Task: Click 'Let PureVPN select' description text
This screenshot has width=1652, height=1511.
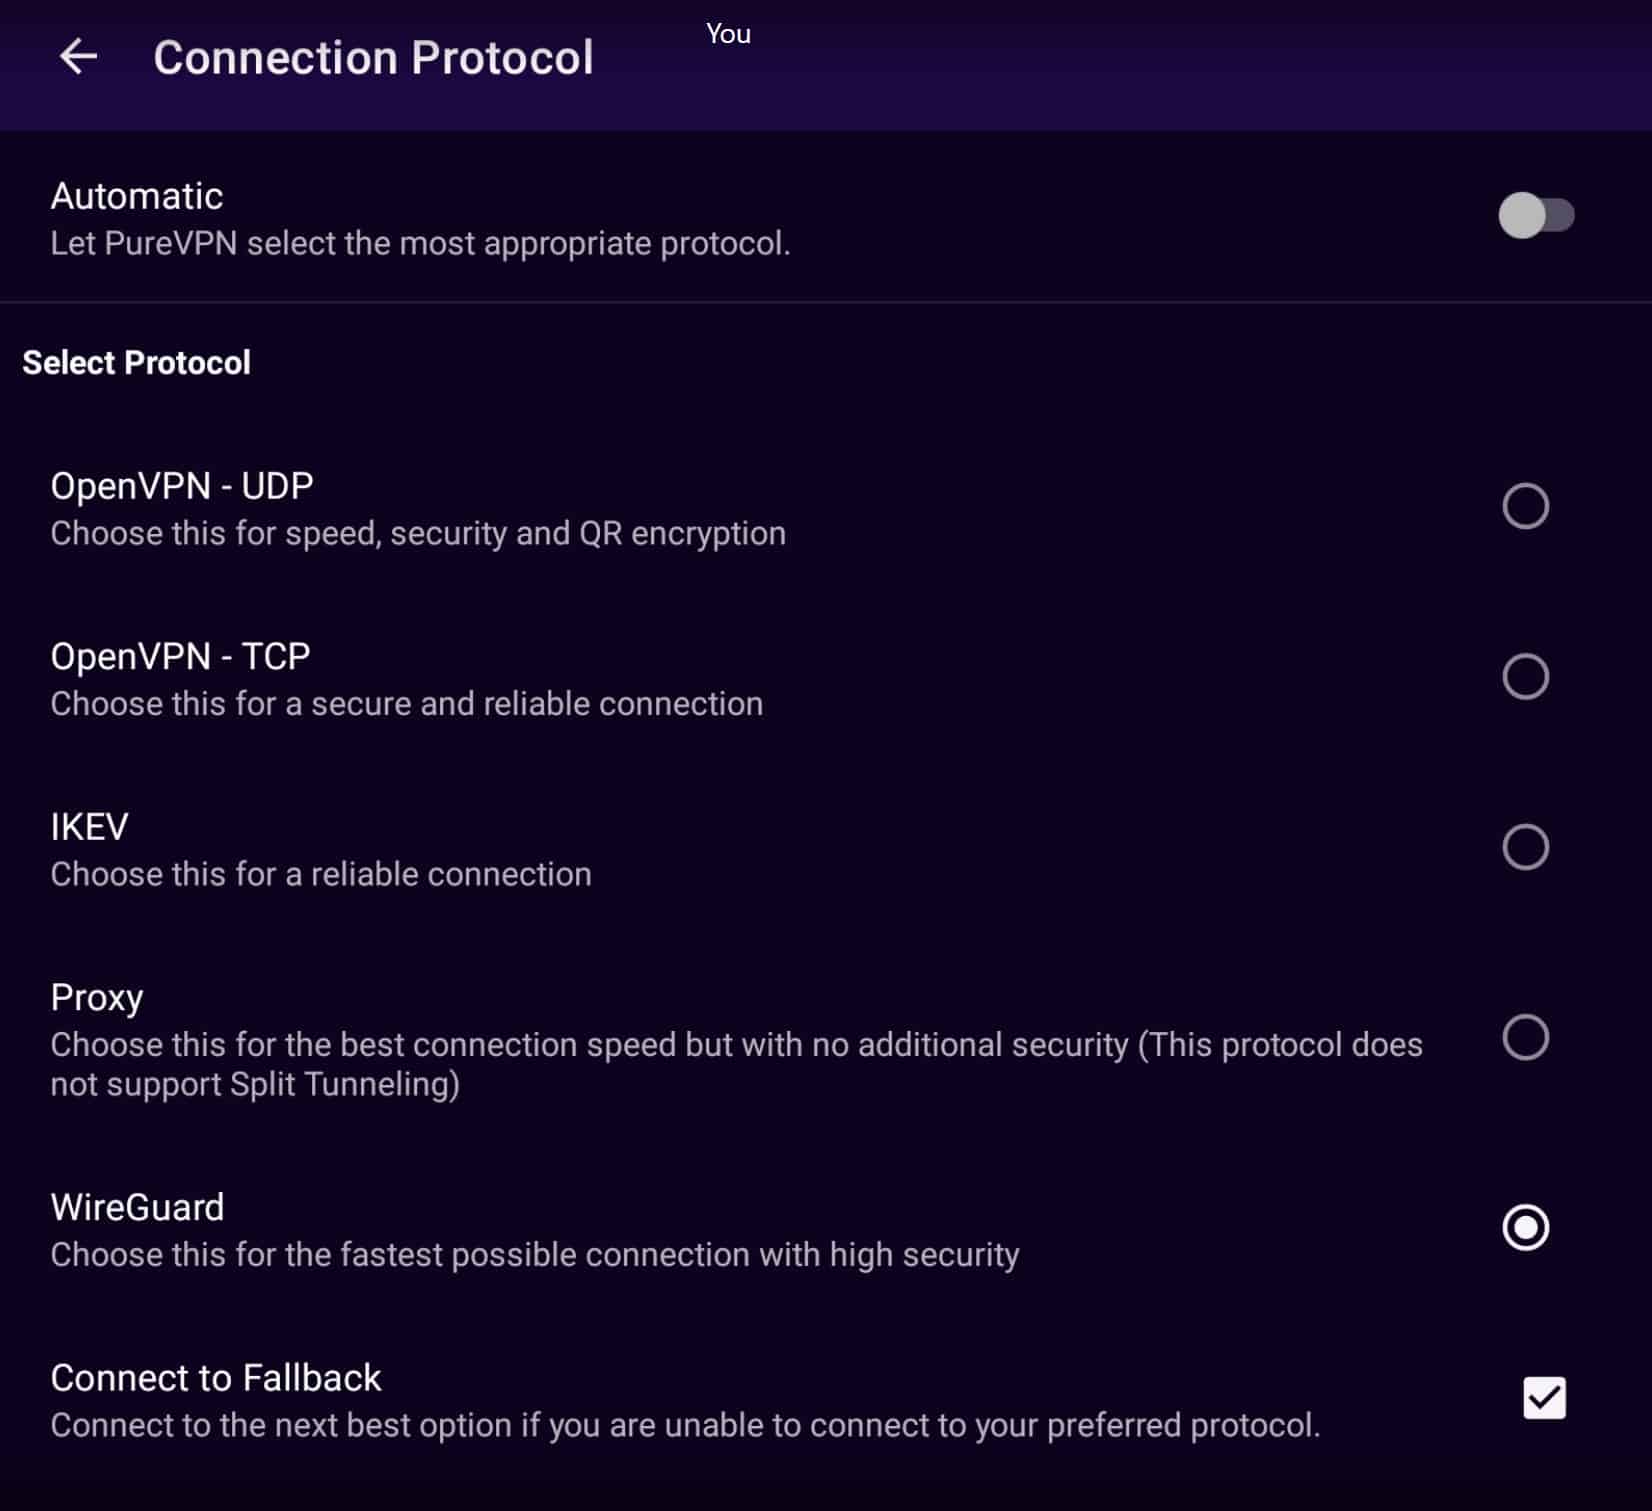Action: (x=420, y=243)
